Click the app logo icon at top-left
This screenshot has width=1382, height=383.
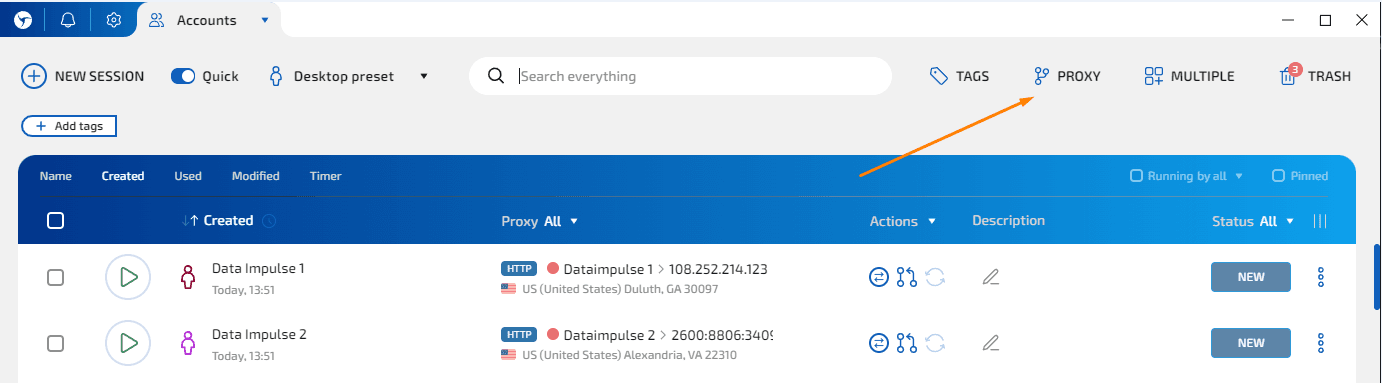tap(23, 20)
